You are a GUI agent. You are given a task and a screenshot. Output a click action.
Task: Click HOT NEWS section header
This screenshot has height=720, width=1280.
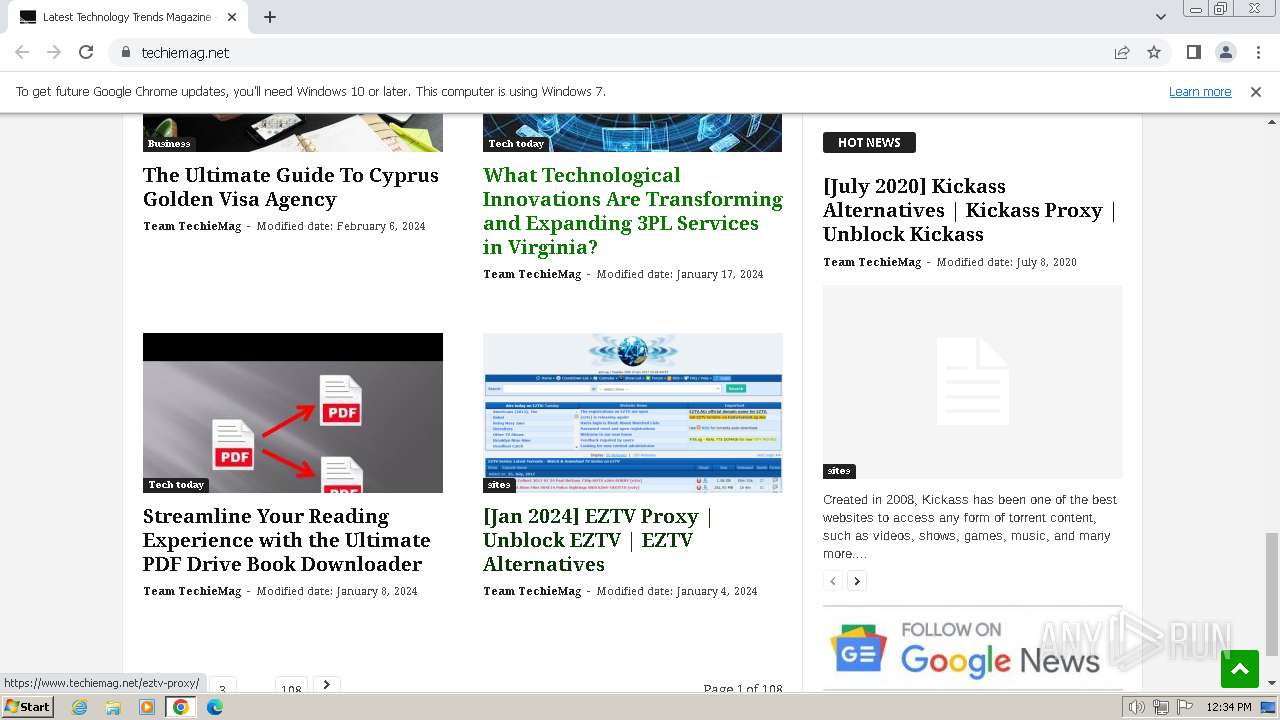tap(869, 143)
